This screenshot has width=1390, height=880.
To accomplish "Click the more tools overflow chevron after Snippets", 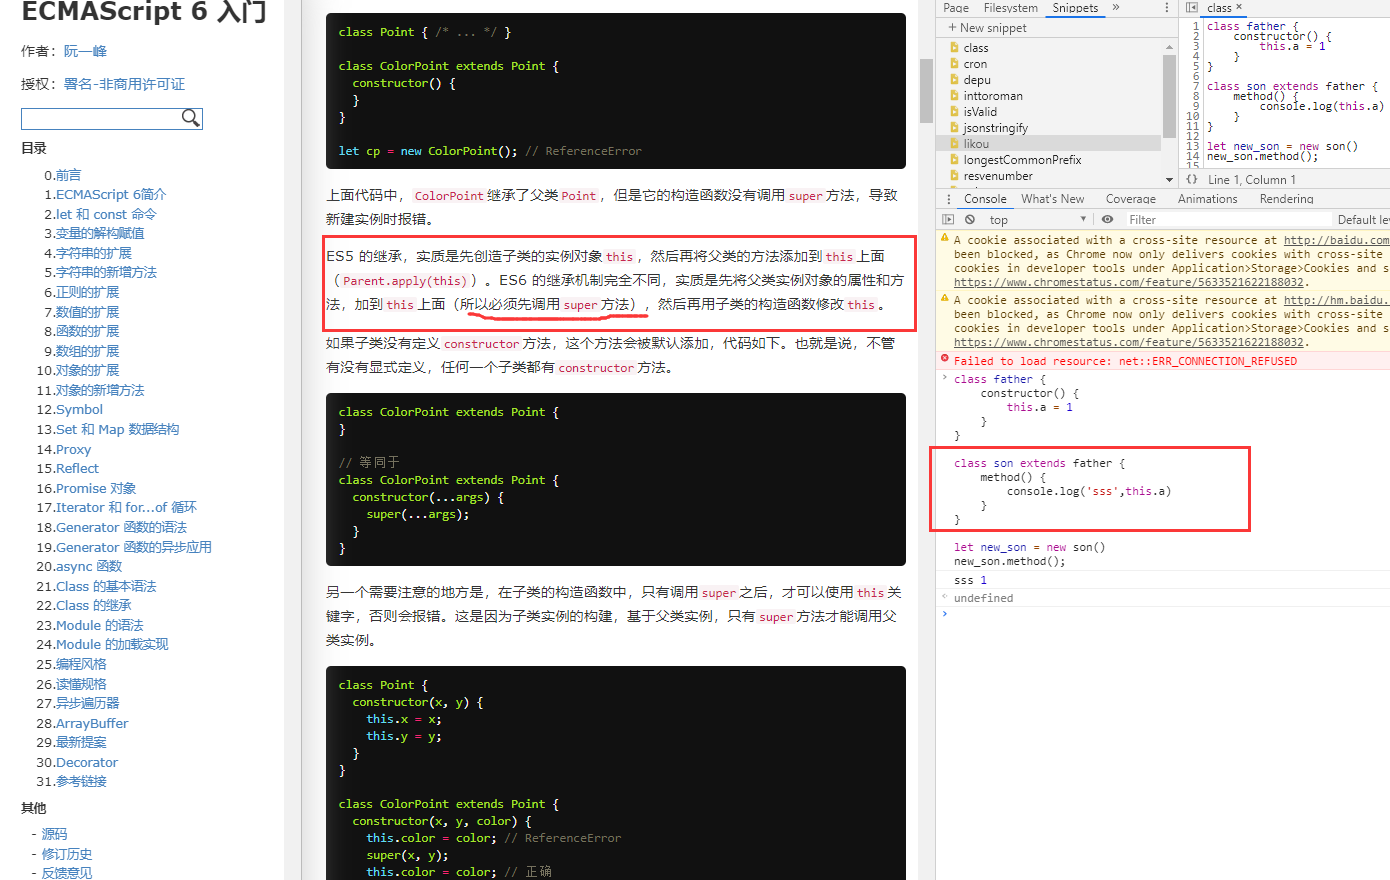I will click(x=1117, y=8).
